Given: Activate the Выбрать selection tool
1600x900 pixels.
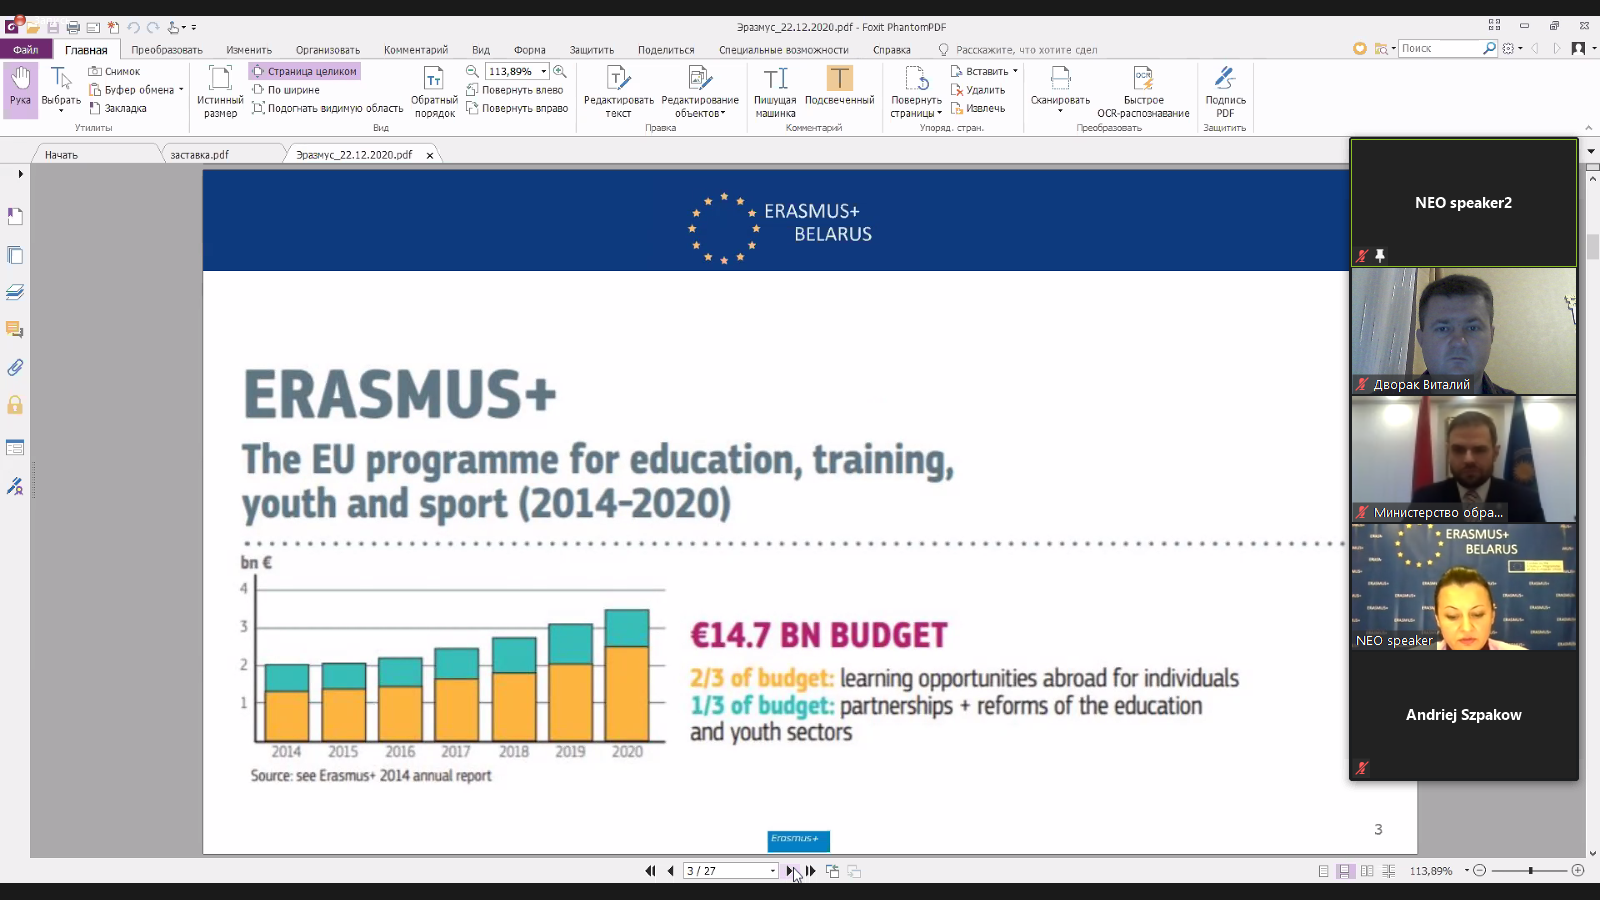Looking at the screenshot, I should (61, 88).
